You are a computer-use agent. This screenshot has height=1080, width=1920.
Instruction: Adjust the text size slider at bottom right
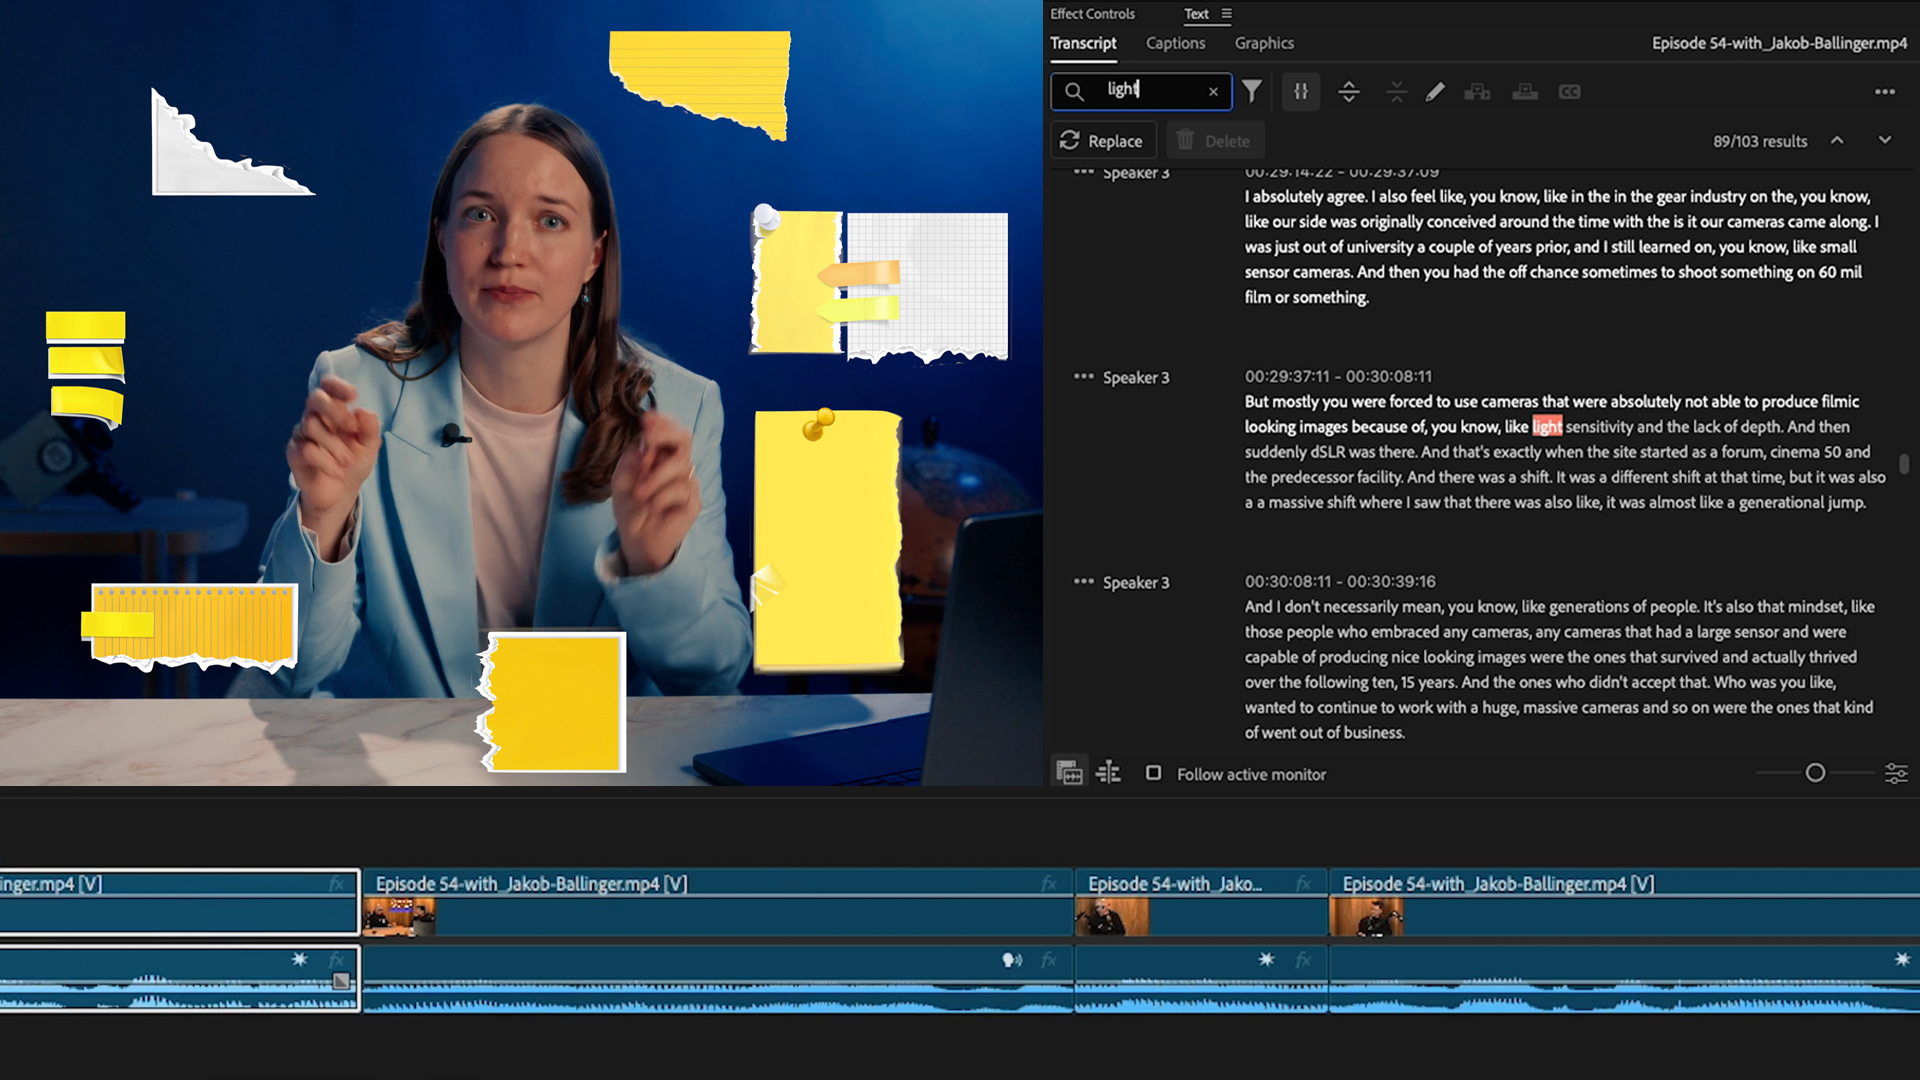point(1815,772)
